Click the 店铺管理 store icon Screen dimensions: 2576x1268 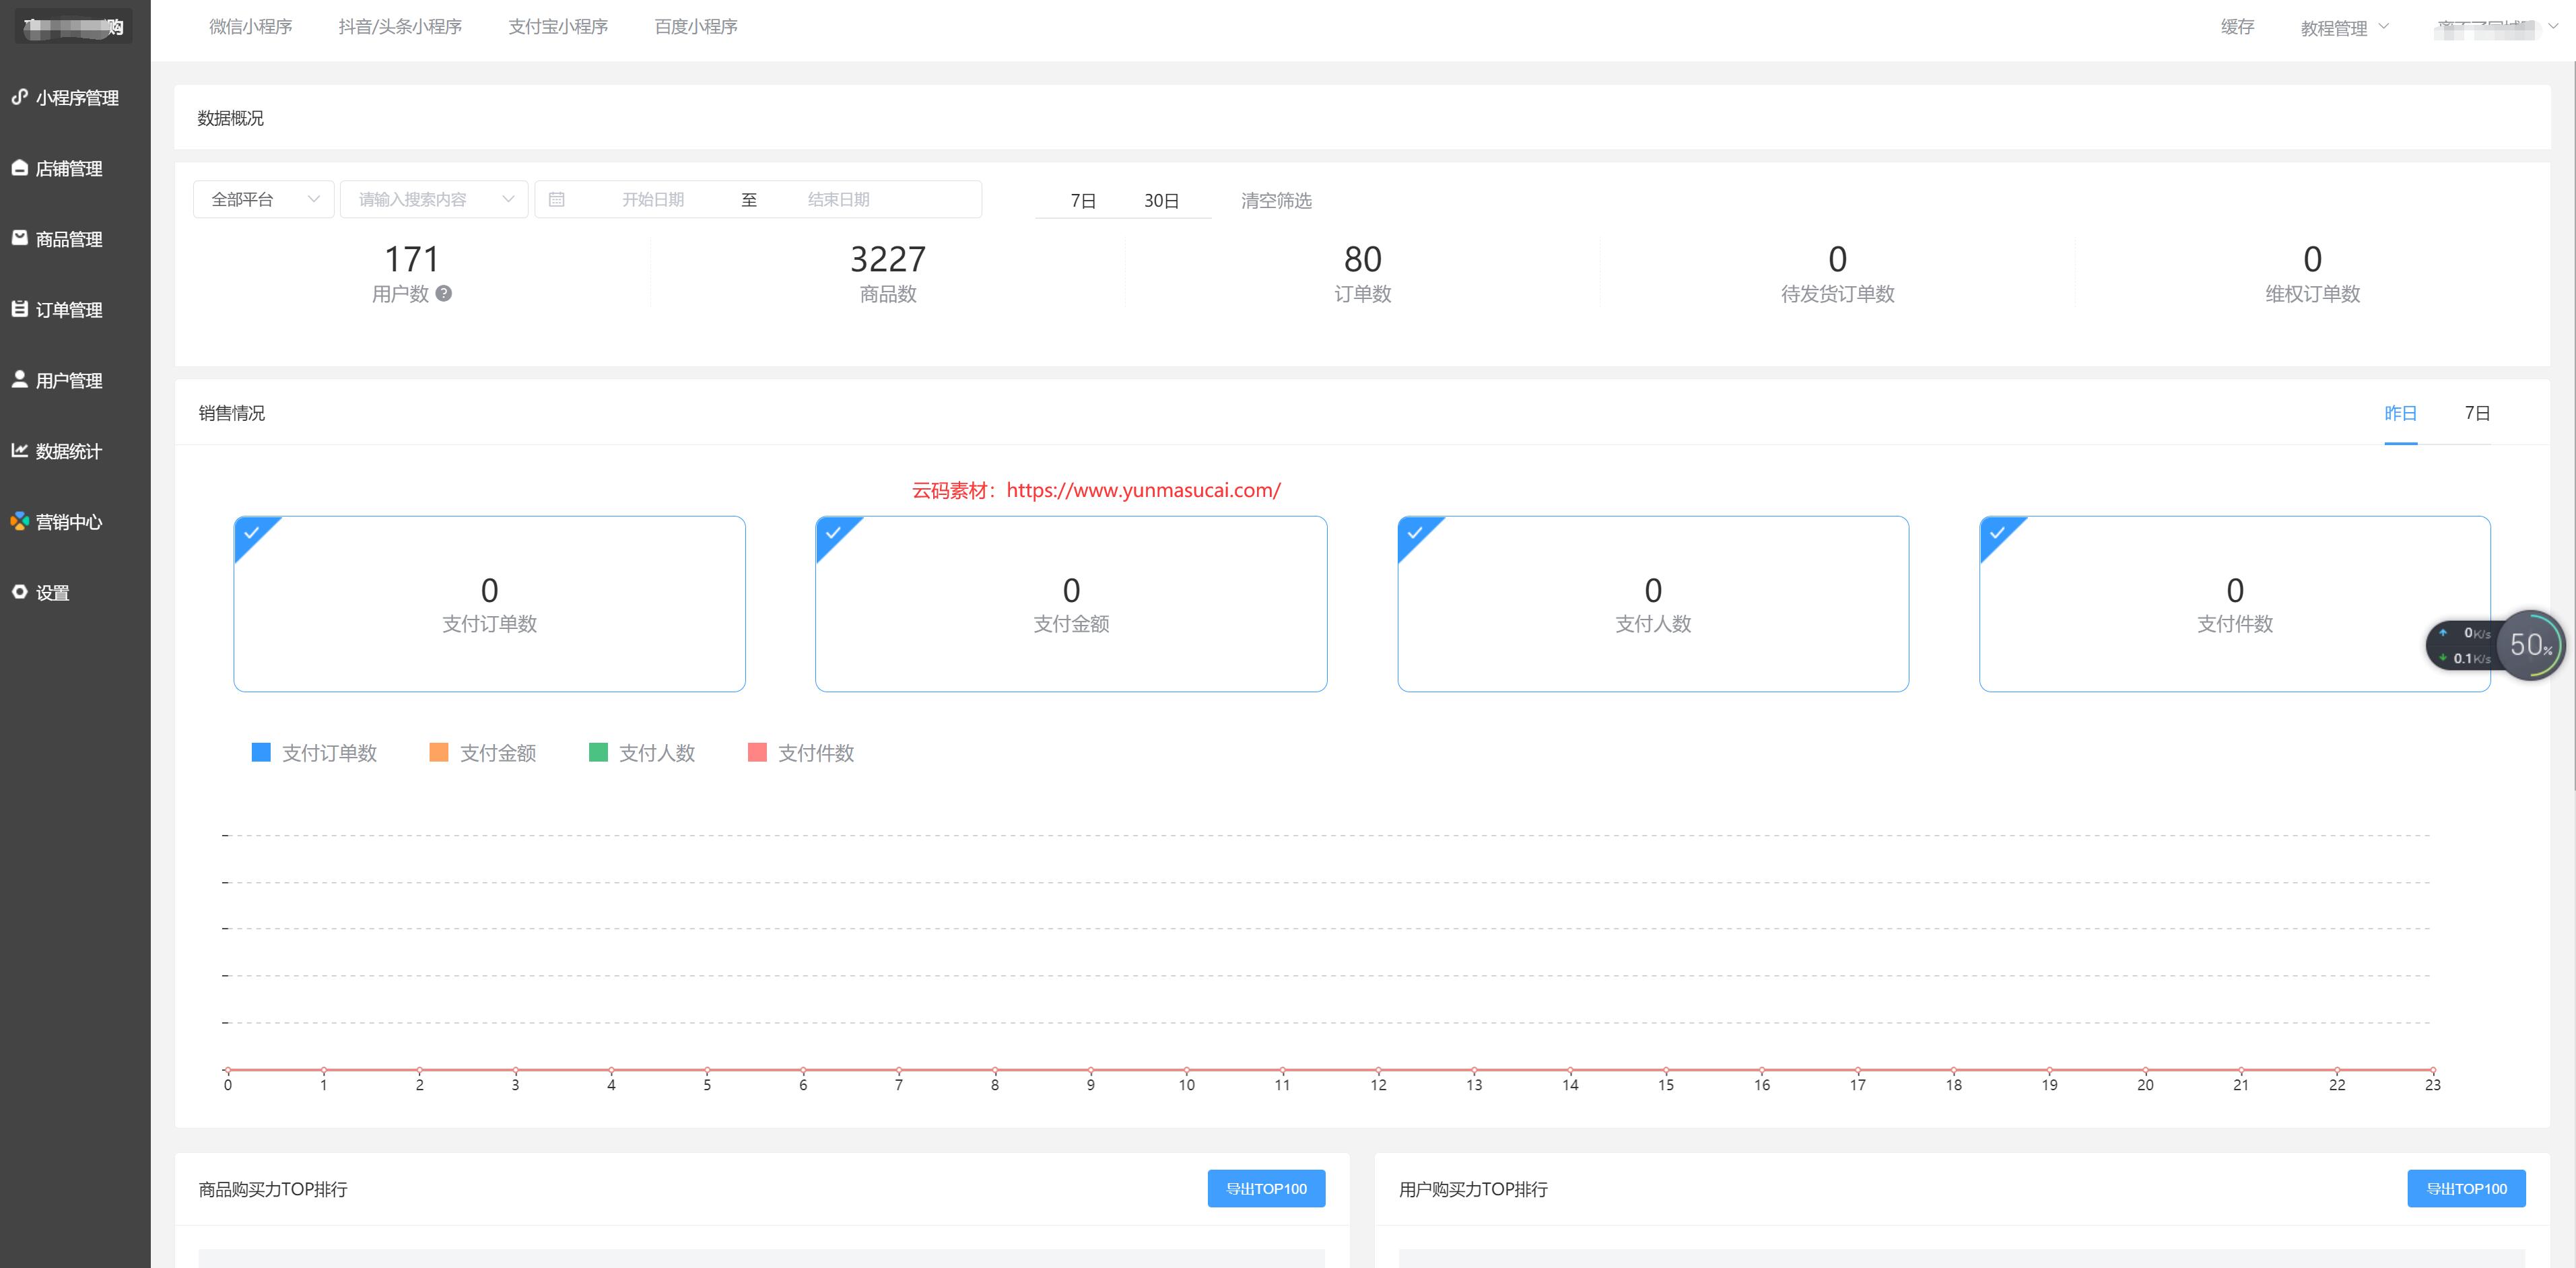[x=19, y=168]
